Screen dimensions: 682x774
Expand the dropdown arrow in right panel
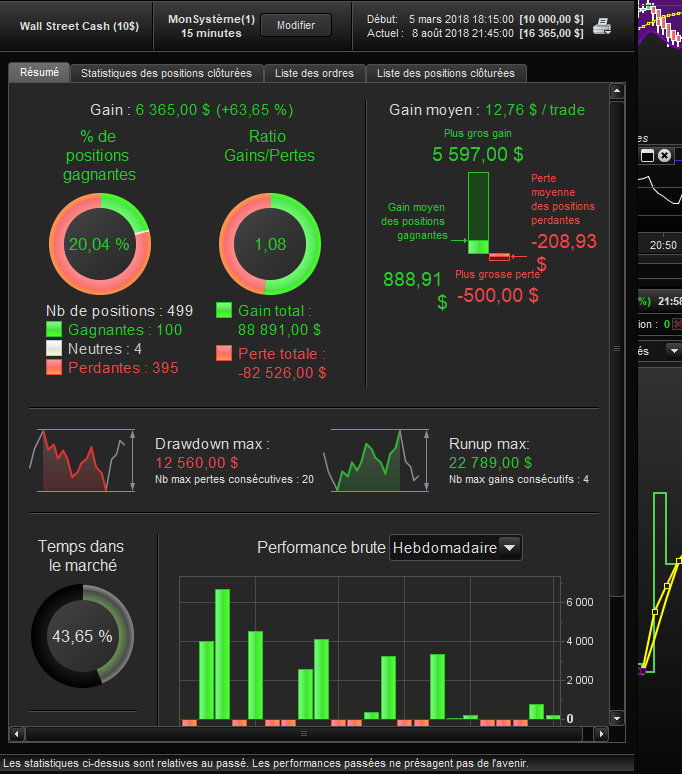pos(674,350)
